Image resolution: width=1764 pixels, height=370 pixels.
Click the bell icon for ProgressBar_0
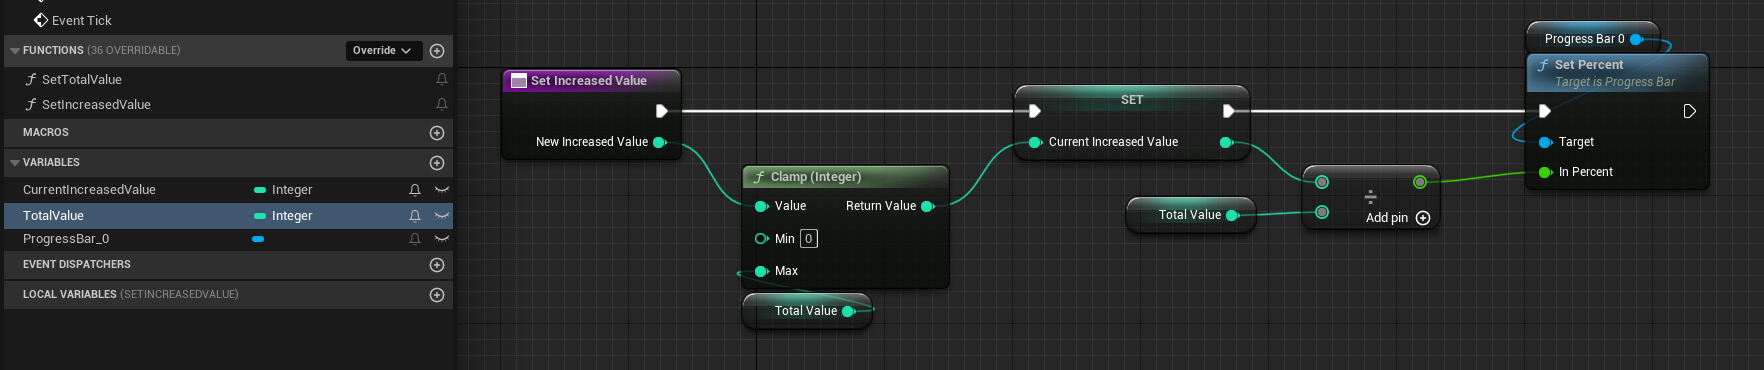pos(415,238)
